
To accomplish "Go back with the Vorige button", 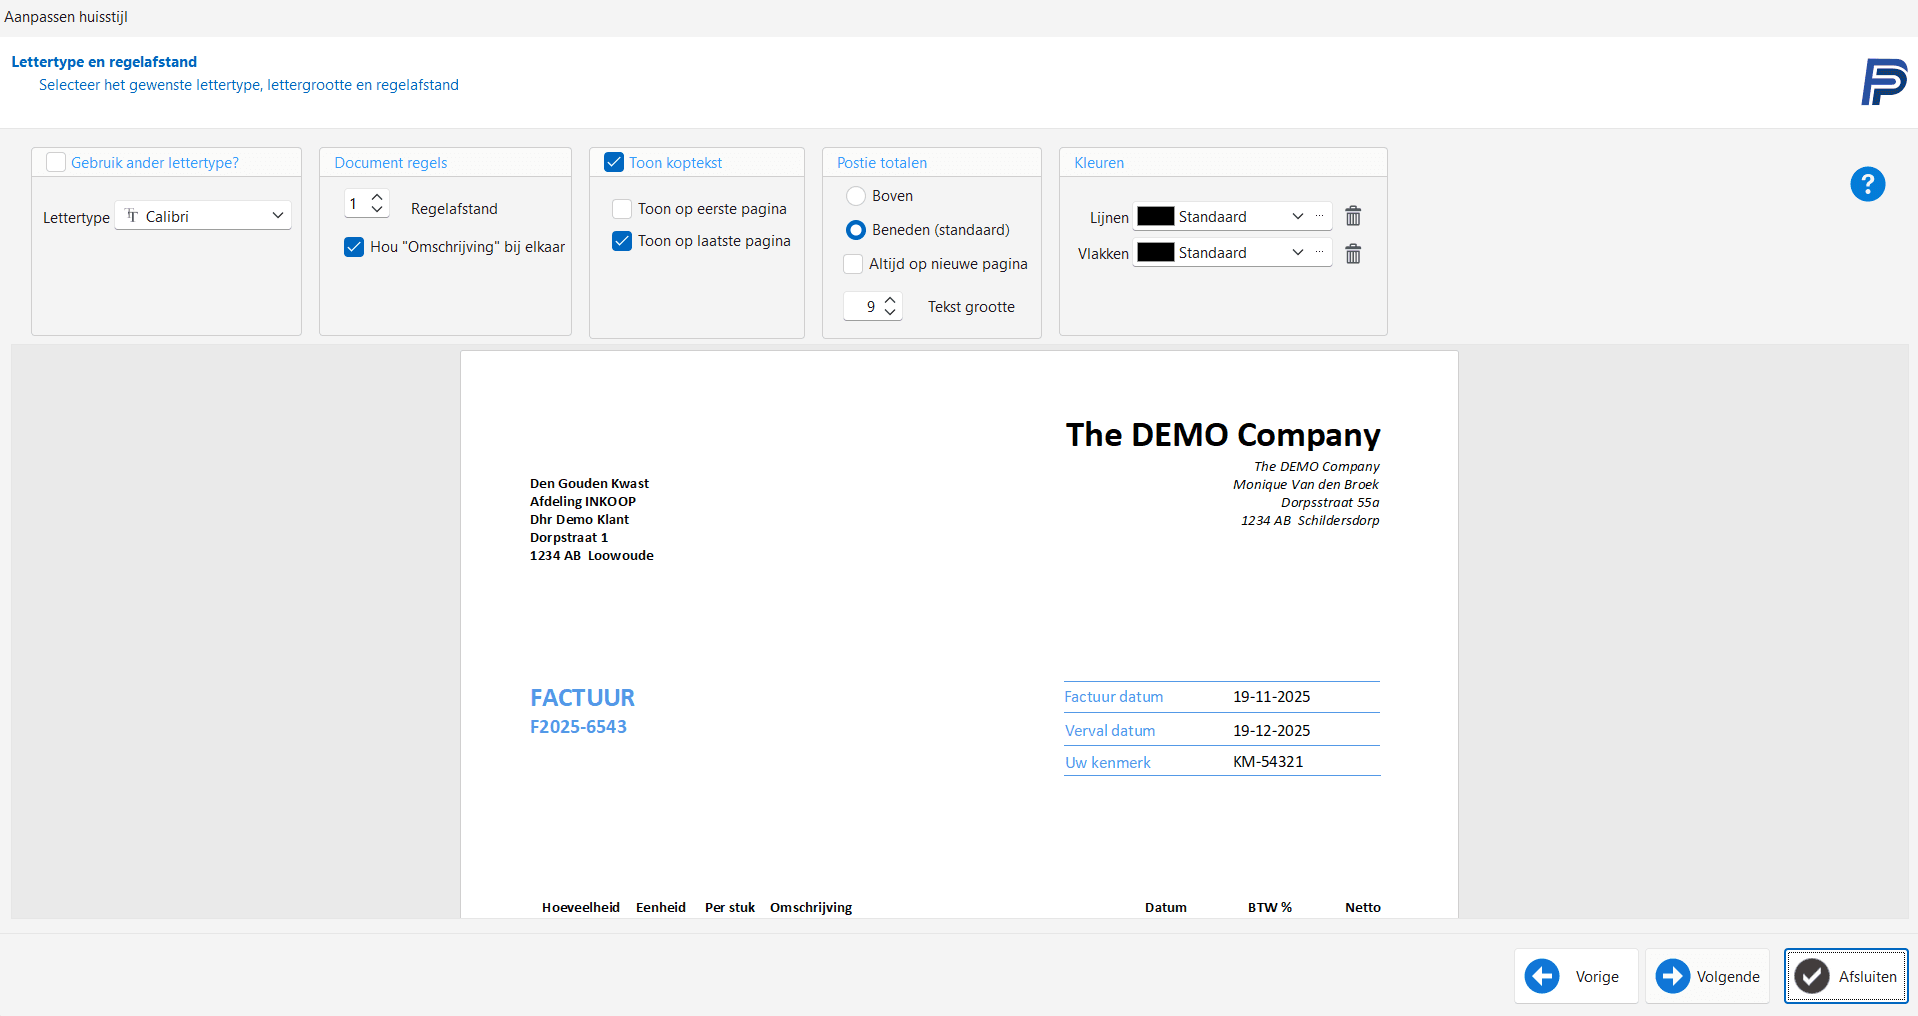I will pyautogui.click(x=1576, y=976).
